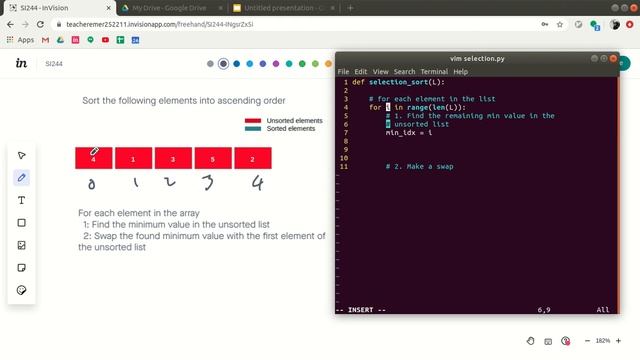Open the YouTube bookmark
The height and width of the screenshot is (360, 640).
click(x=105, y=40)
